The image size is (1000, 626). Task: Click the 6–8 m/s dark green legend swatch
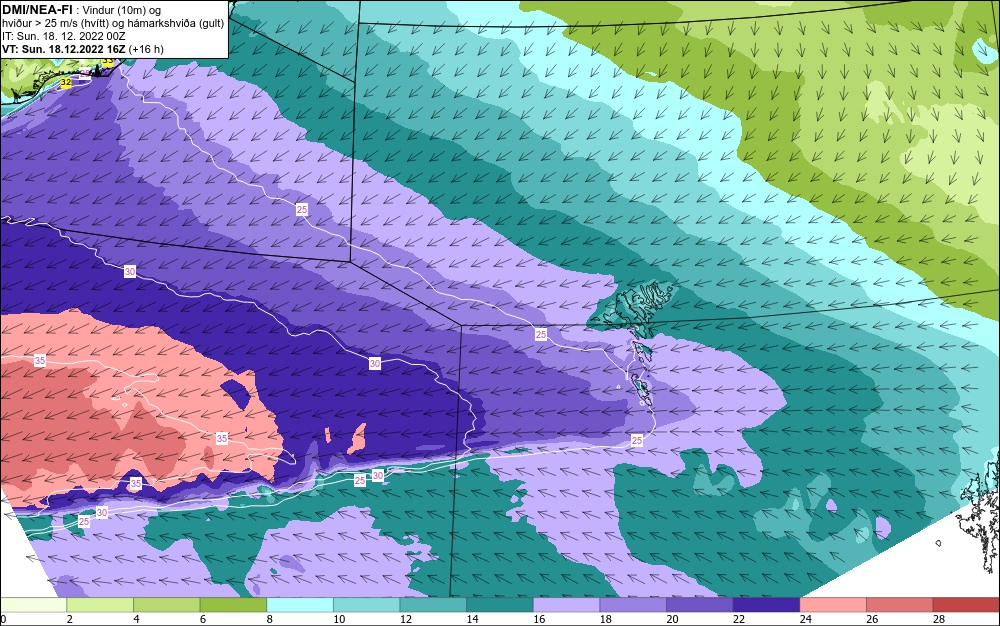[233, 605]
